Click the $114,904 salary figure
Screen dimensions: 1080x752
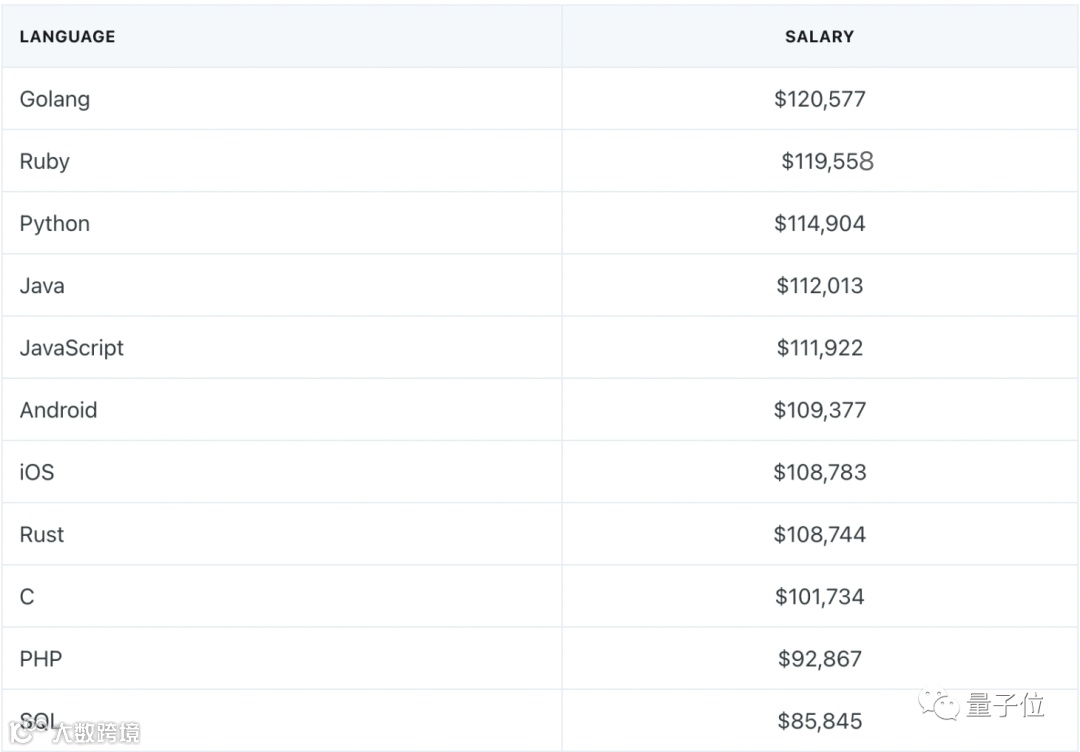(819, 223)
